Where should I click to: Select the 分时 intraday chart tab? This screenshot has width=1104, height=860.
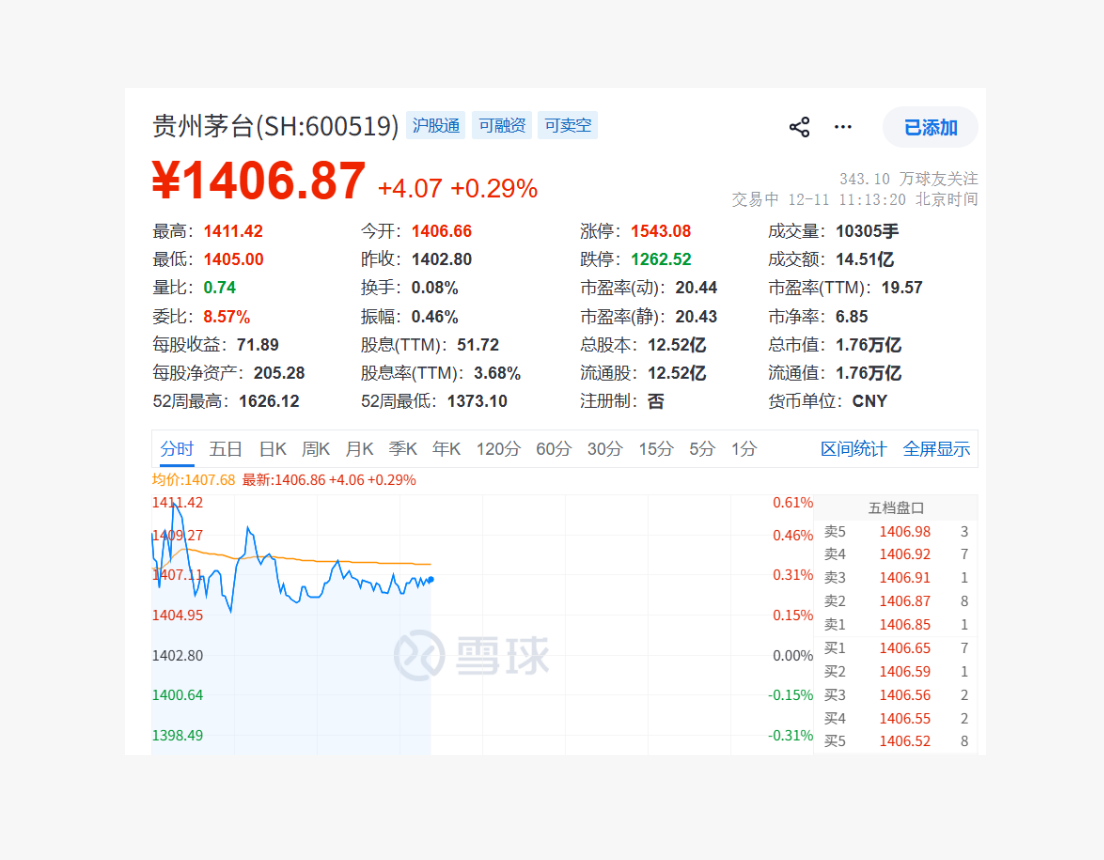pyautogui.click(x=176, y=449)
